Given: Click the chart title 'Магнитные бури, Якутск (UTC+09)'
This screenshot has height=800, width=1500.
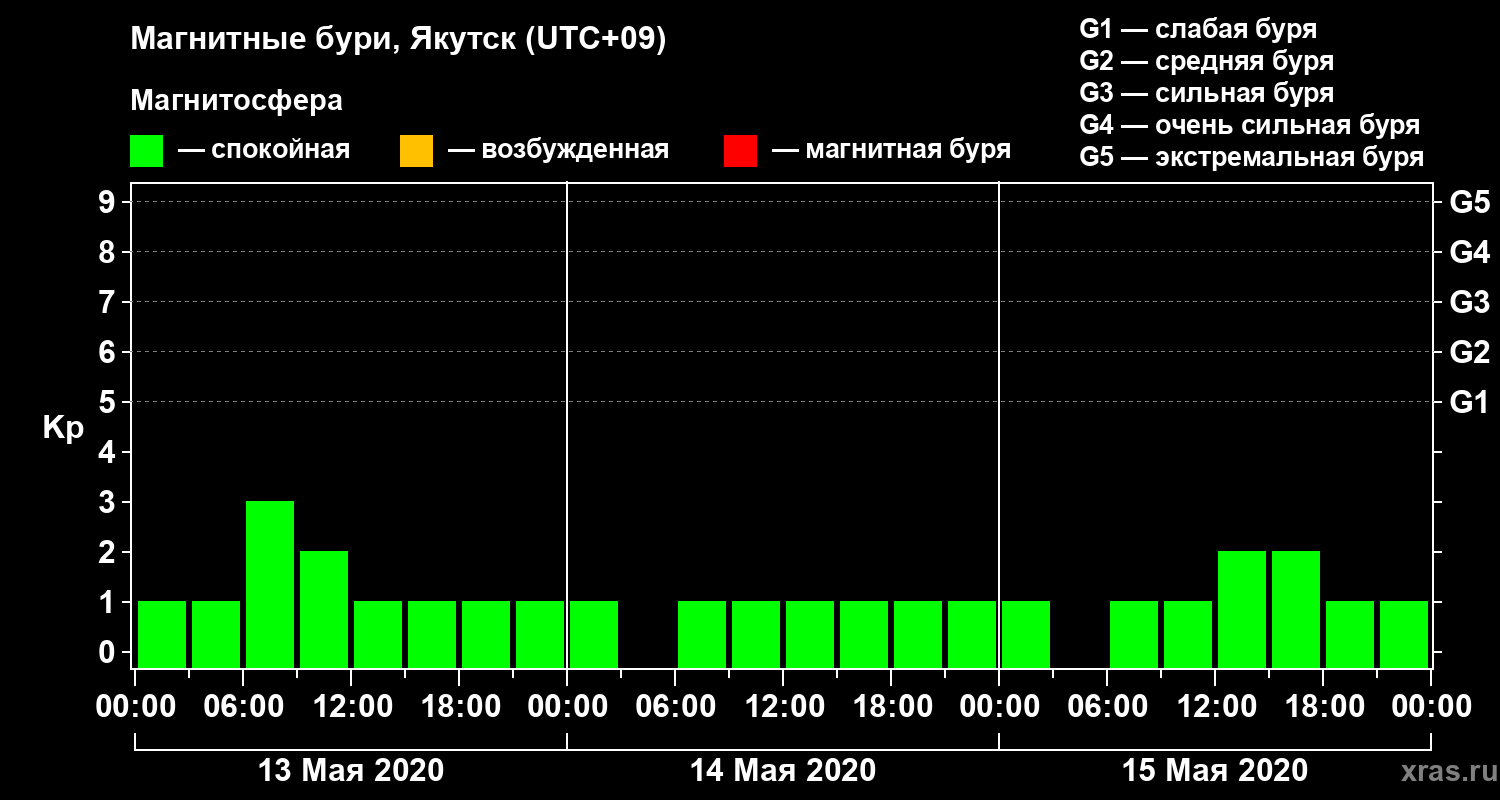Looking at the screenshot, I should pyautogui.click(x=398, y=40).
